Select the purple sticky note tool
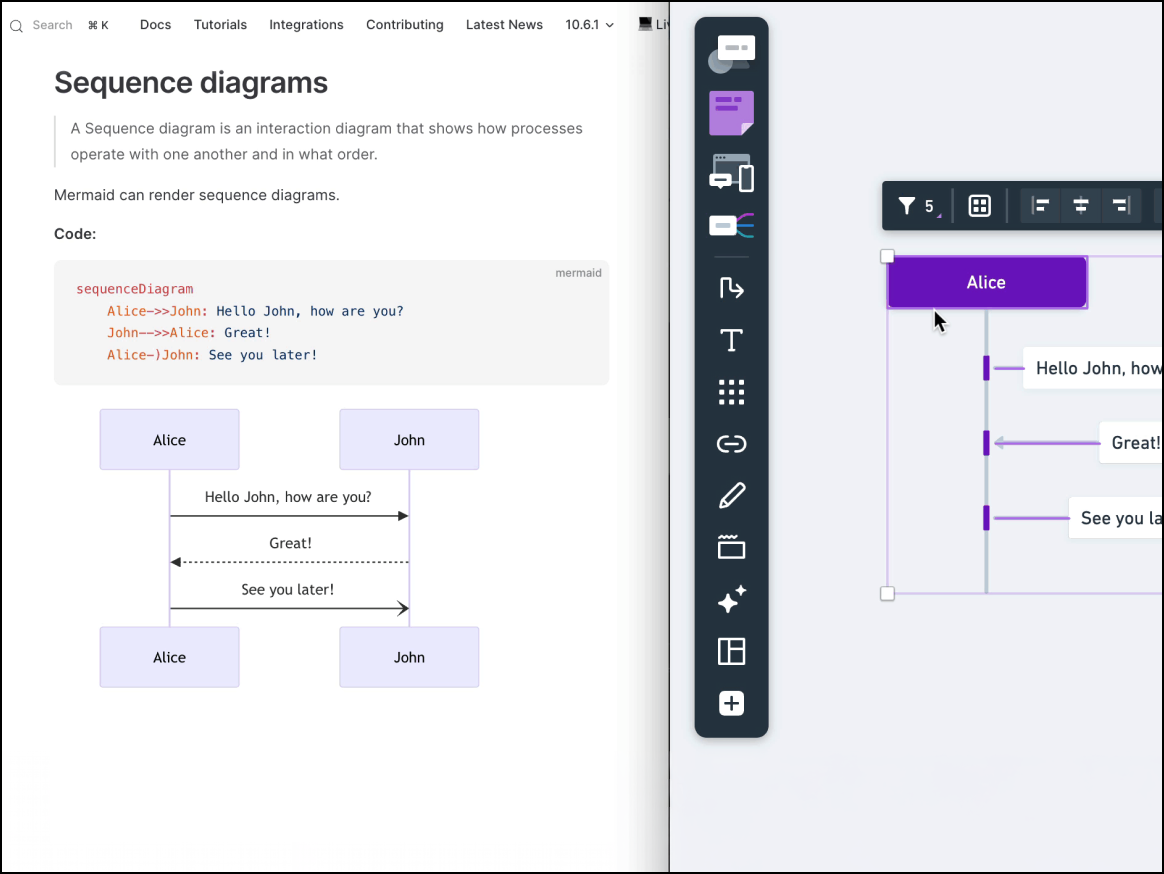The image size is (1164, 874). pos(731,113)
